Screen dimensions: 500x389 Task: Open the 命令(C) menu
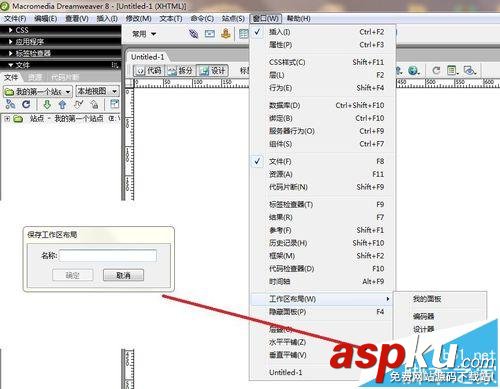[x=202, y=19]
